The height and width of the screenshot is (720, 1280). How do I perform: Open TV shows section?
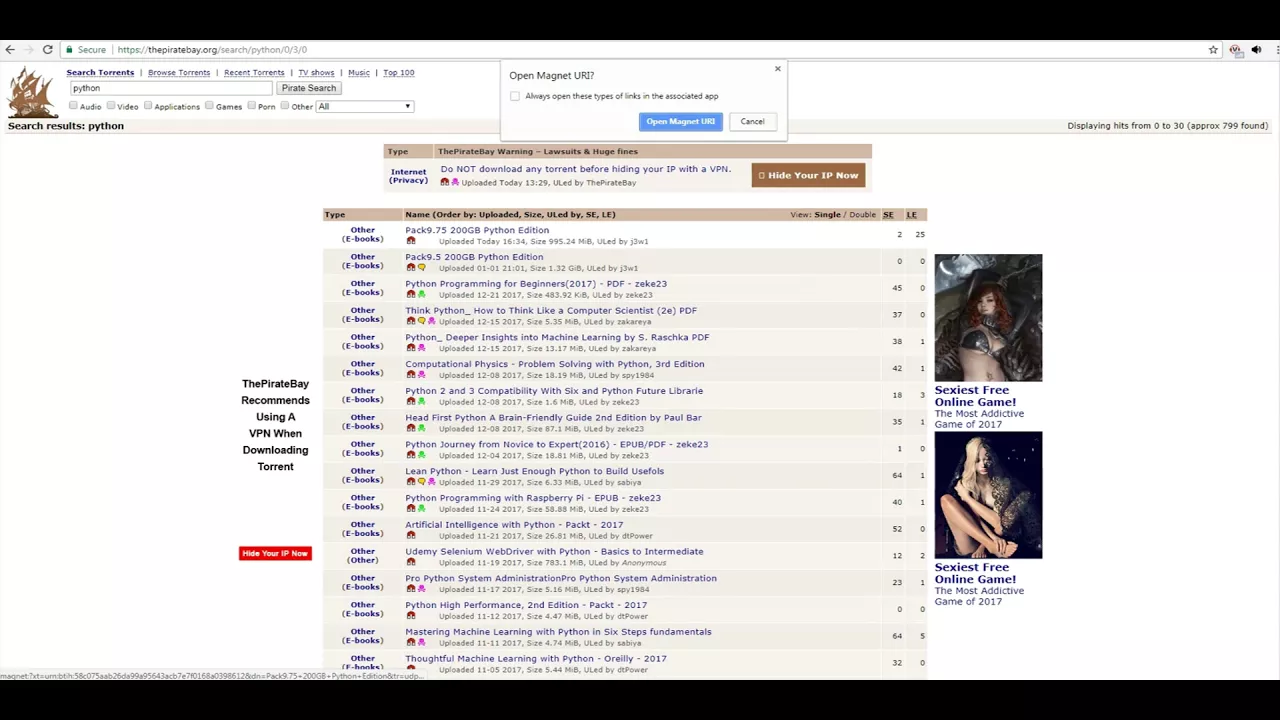click(x=316, y=73)
